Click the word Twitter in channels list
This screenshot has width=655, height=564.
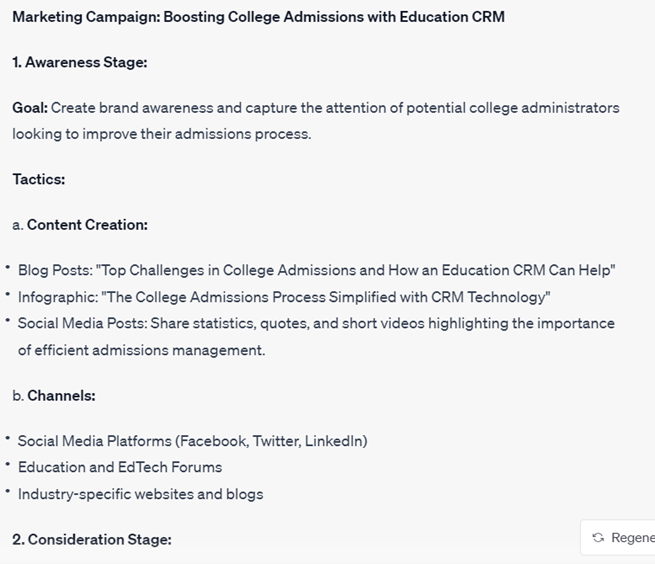pyautogui.click(x=274, y=441)
